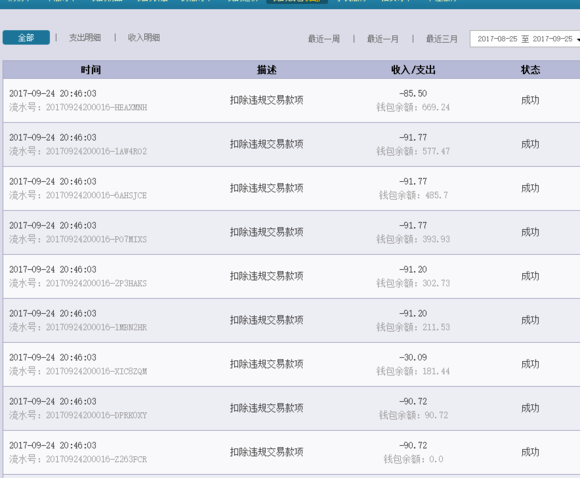Click 成功 status in the -85.50 row

(x=530, y=100)
